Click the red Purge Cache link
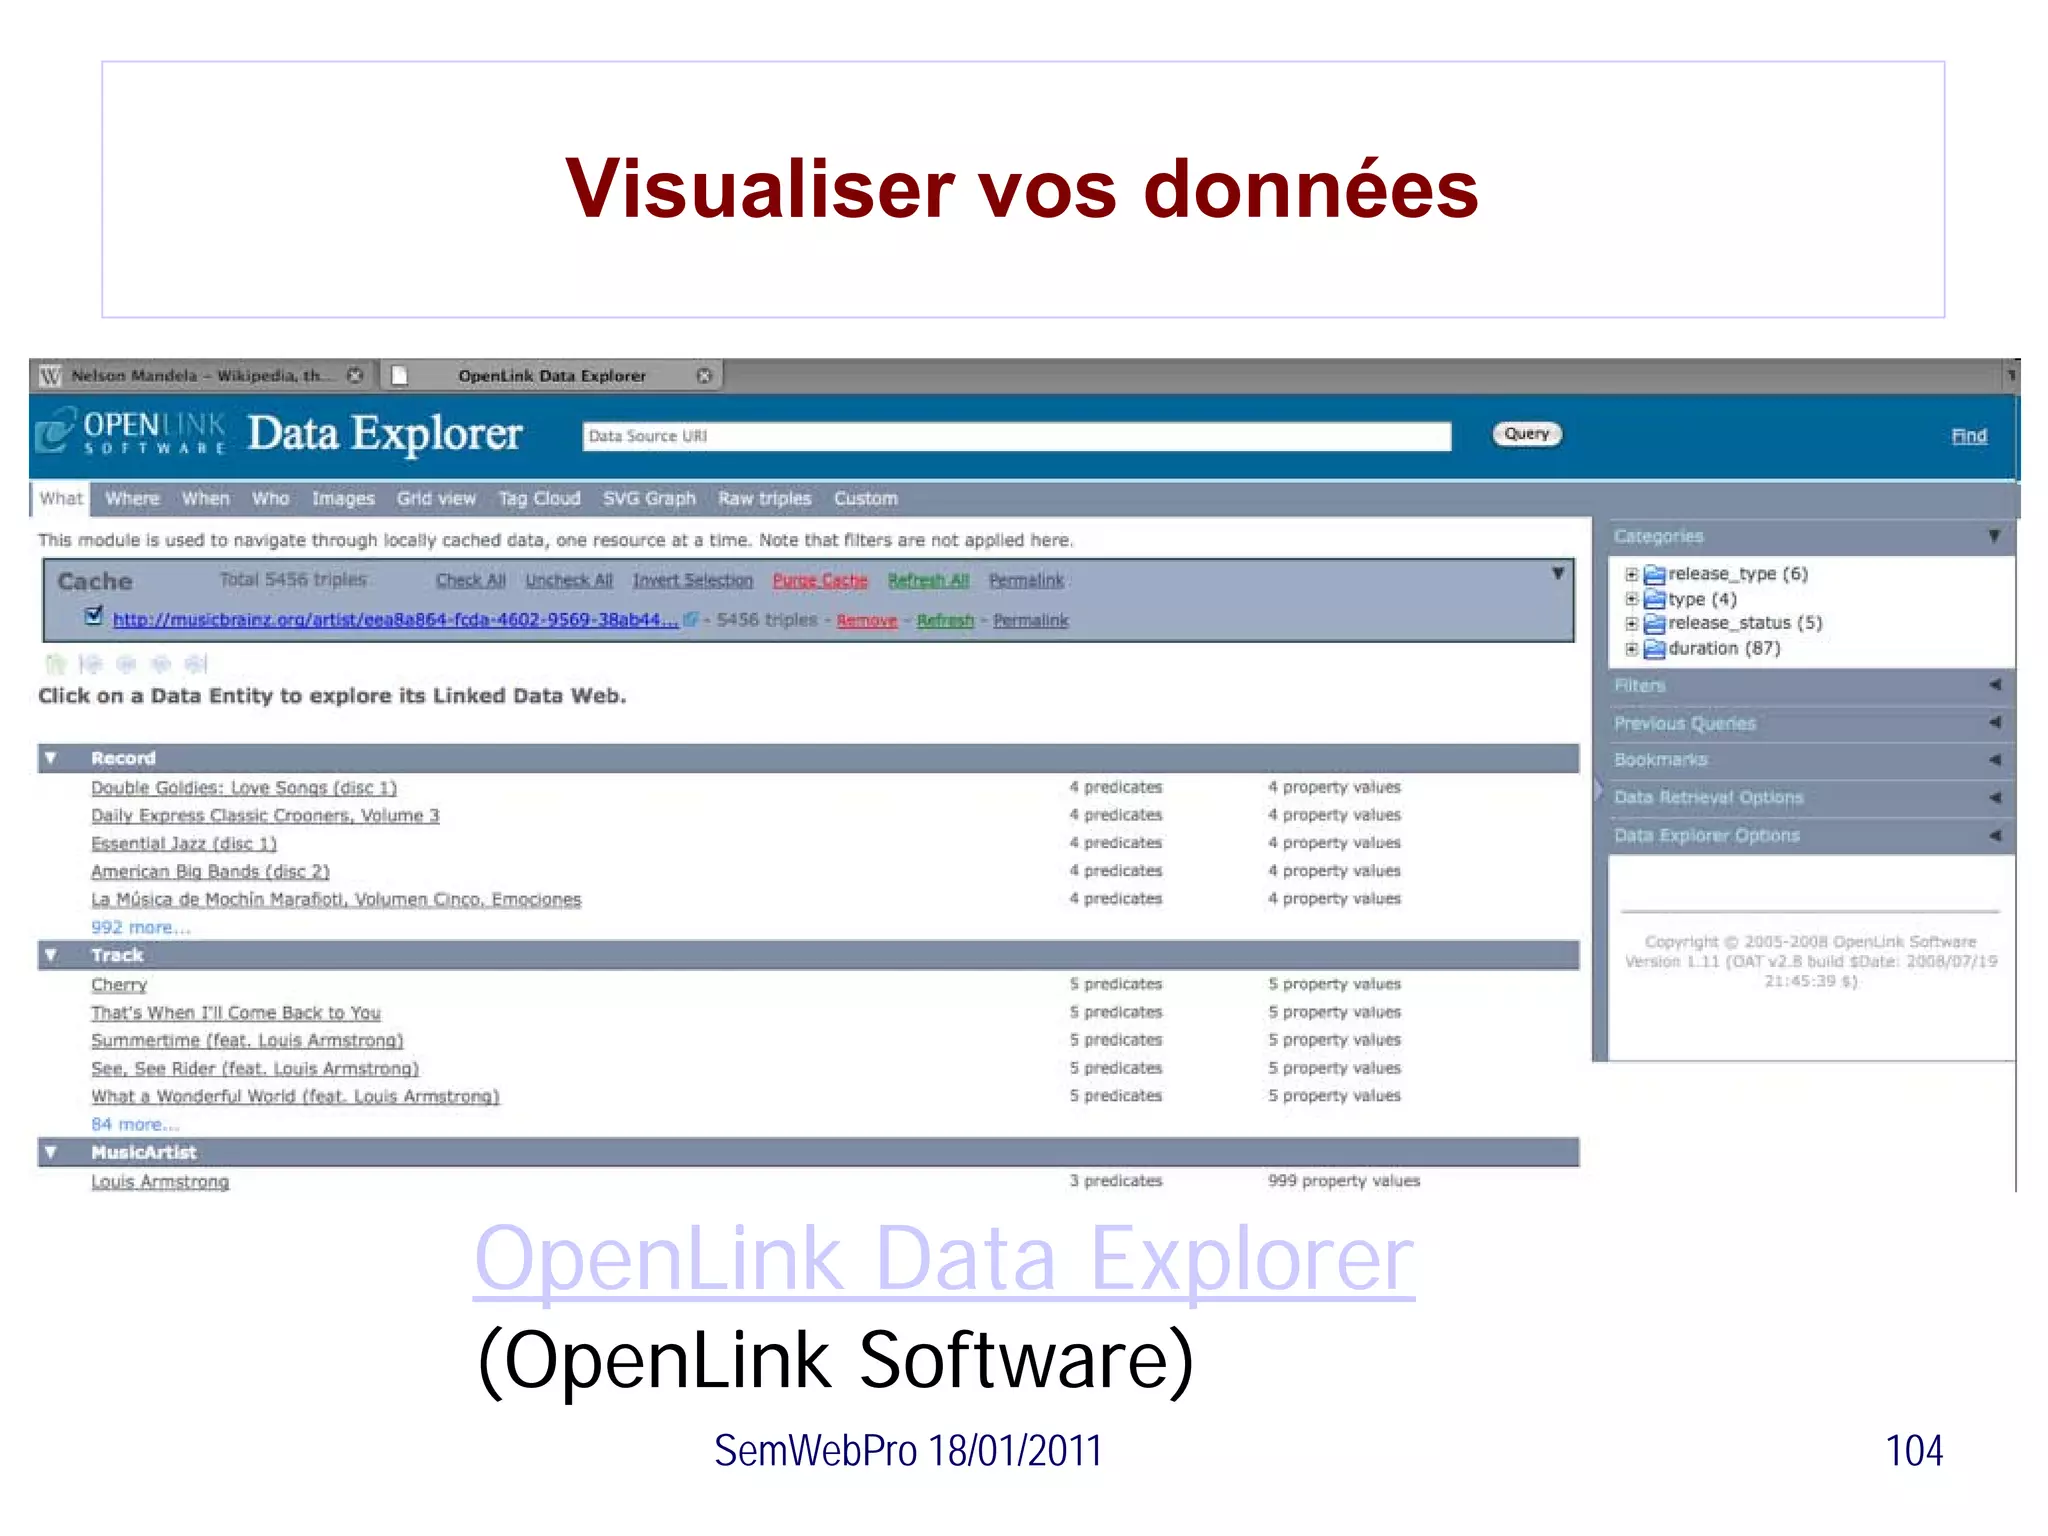This screenshot has height=1536, width=2048. [x=820, y=580]
